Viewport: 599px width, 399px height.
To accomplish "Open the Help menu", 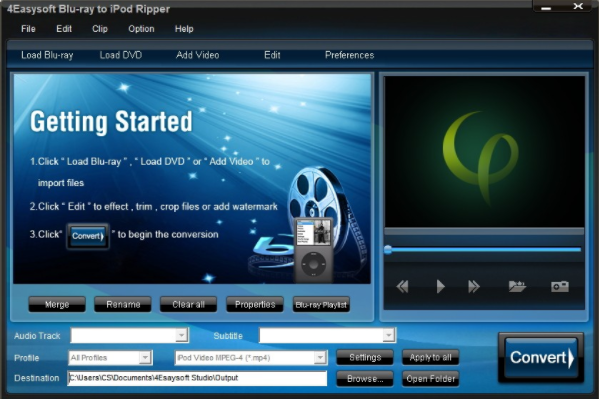I will click(184, 29).
